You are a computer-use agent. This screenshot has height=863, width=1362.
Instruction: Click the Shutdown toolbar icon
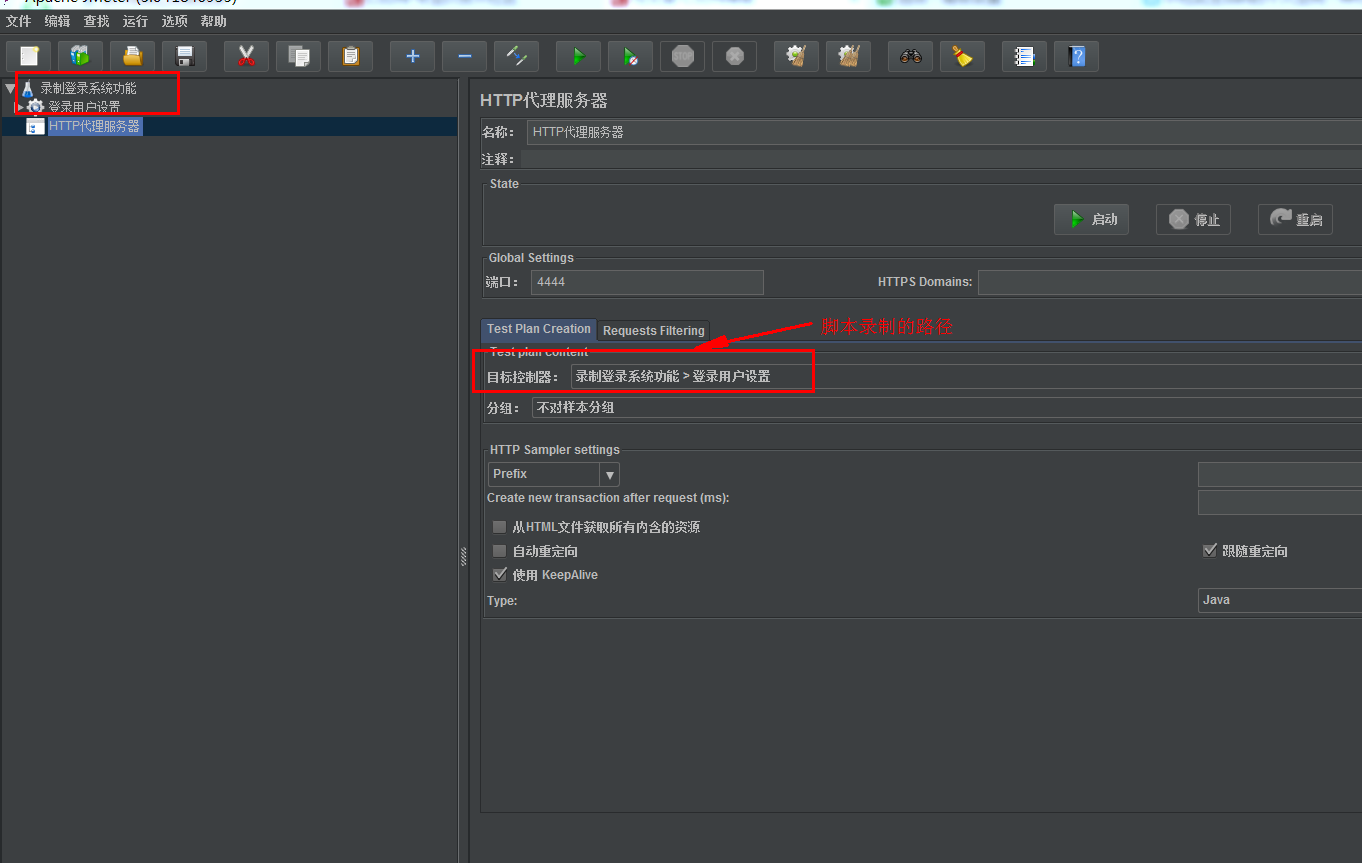[734, 56]
